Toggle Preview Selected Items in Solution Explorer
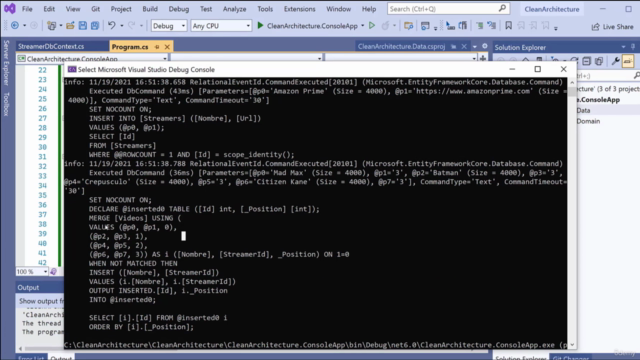640x360 pixels. (628, 61)
